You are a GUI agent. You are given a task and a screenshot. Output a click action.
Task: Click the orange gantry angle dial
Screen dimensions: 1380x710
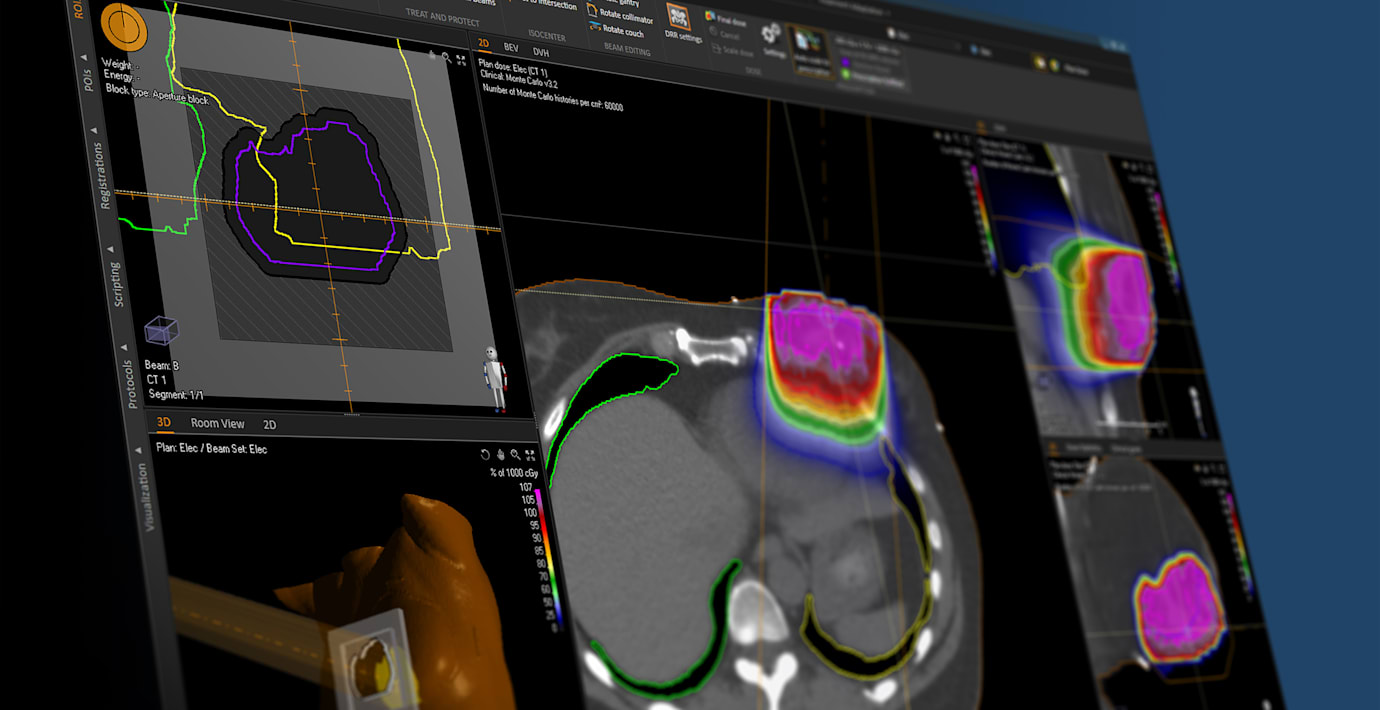123,27
